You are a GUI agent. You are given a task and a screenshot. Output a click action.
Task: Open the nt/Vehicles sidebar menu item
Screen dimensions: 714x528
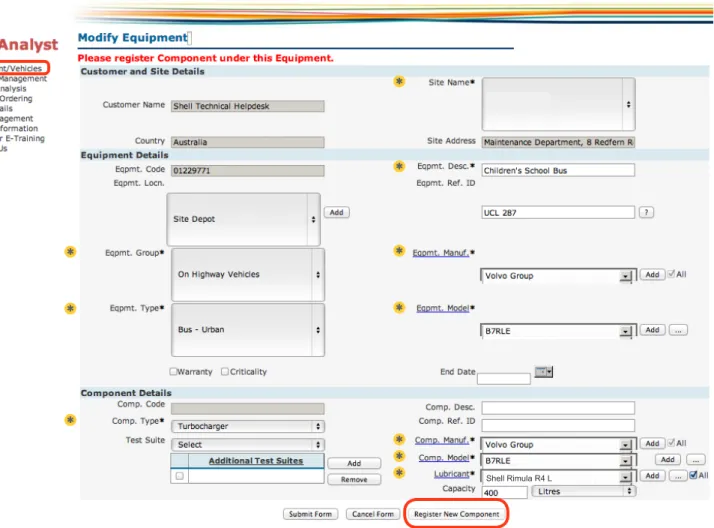coord(22,68)
